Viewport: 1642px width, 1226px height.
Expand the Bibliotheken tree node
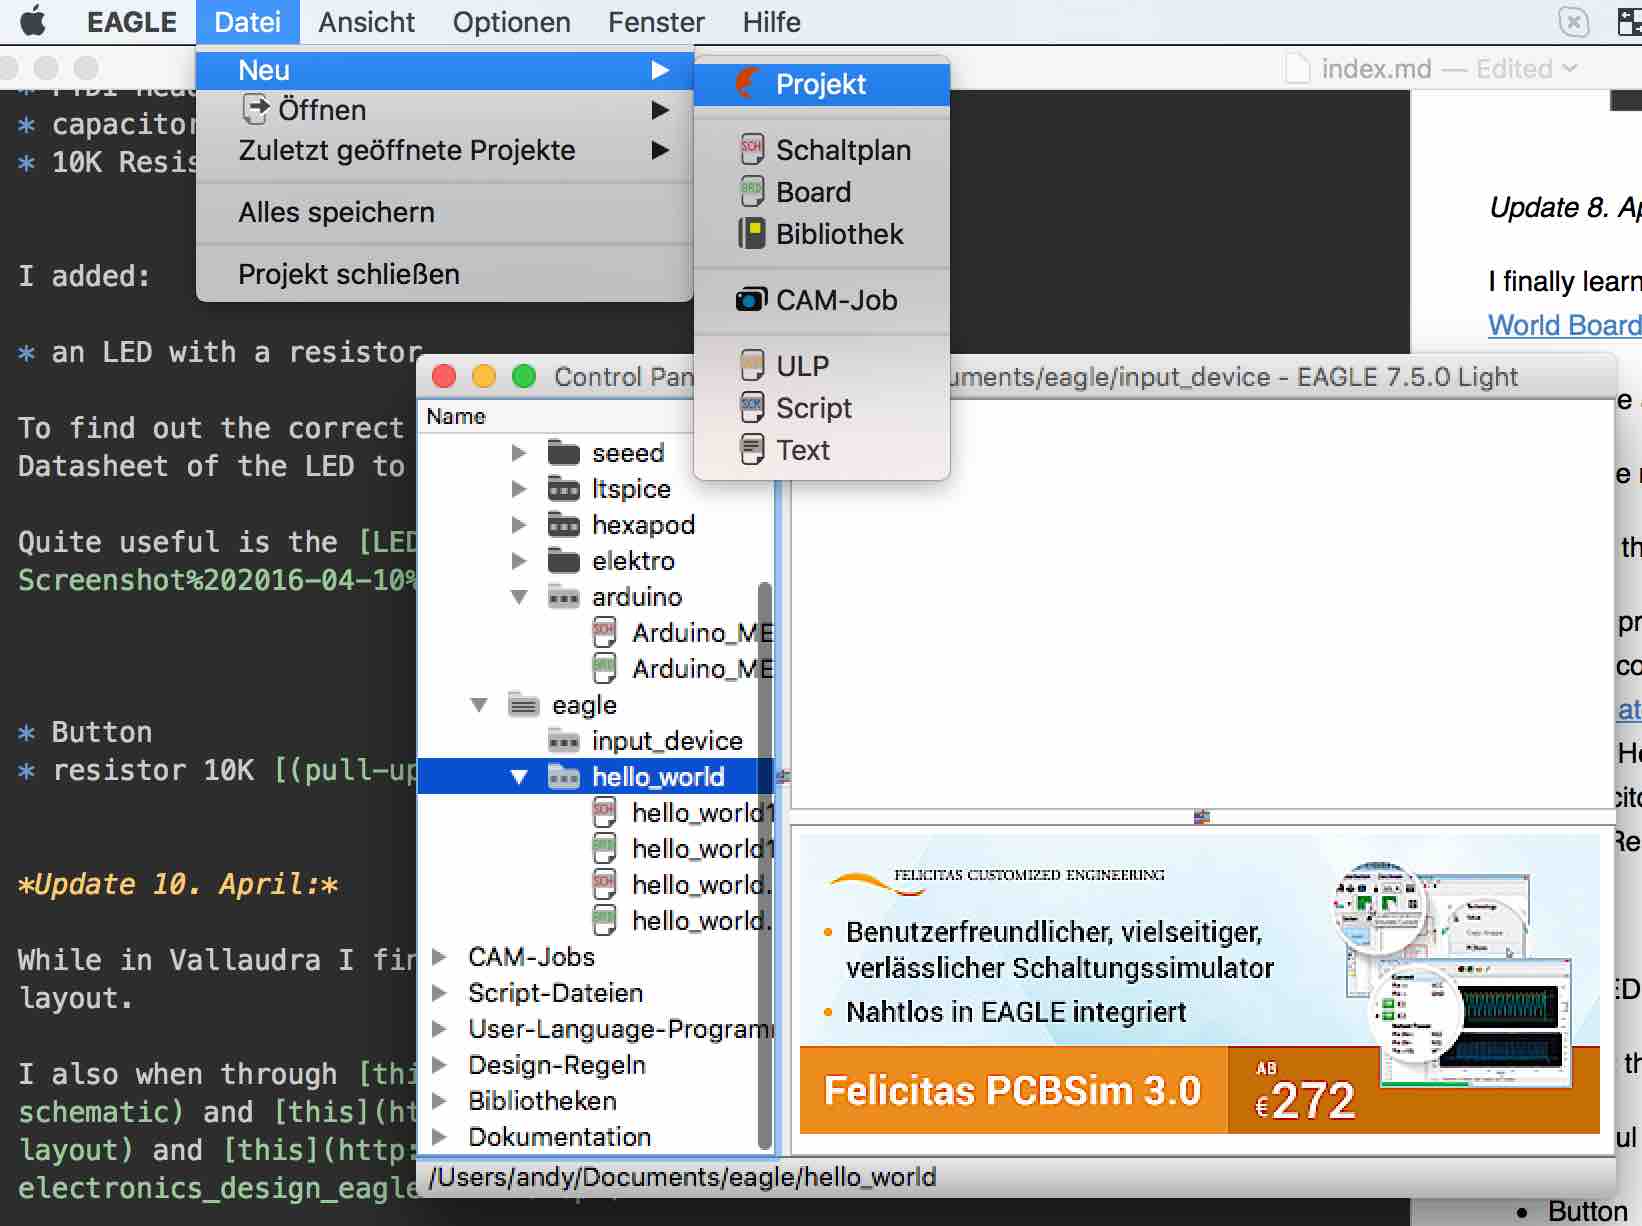click(439, 1101)
